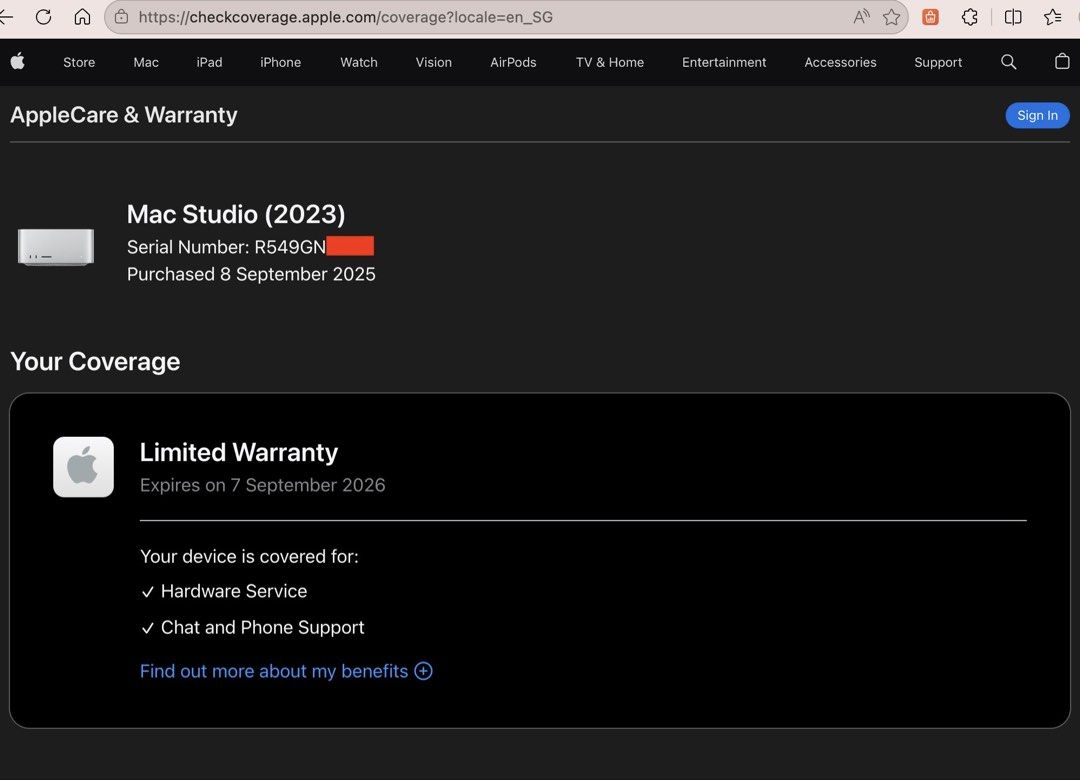
Task: Open the Apple site search icon
Action: (1008, 62)
